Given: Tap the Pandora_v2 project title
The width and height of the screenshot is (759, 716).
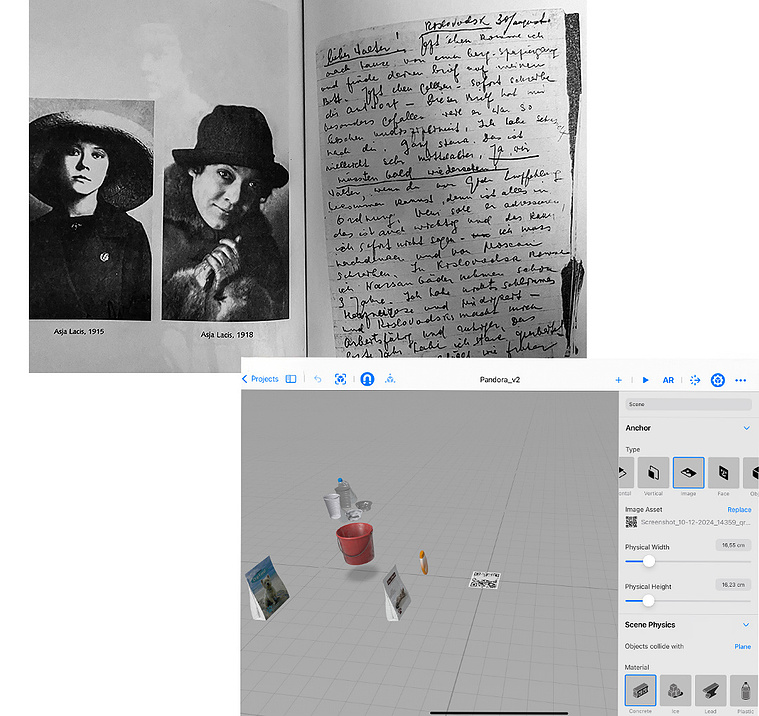Looking at the screenshot, I should coord(500,380).
